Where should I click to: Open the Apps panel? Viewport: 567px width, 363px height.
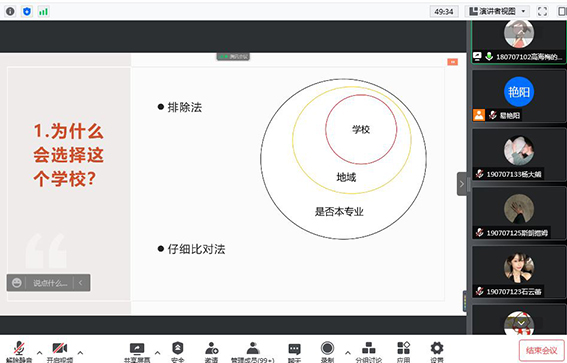pyautogui.click(x=403, y=352)
